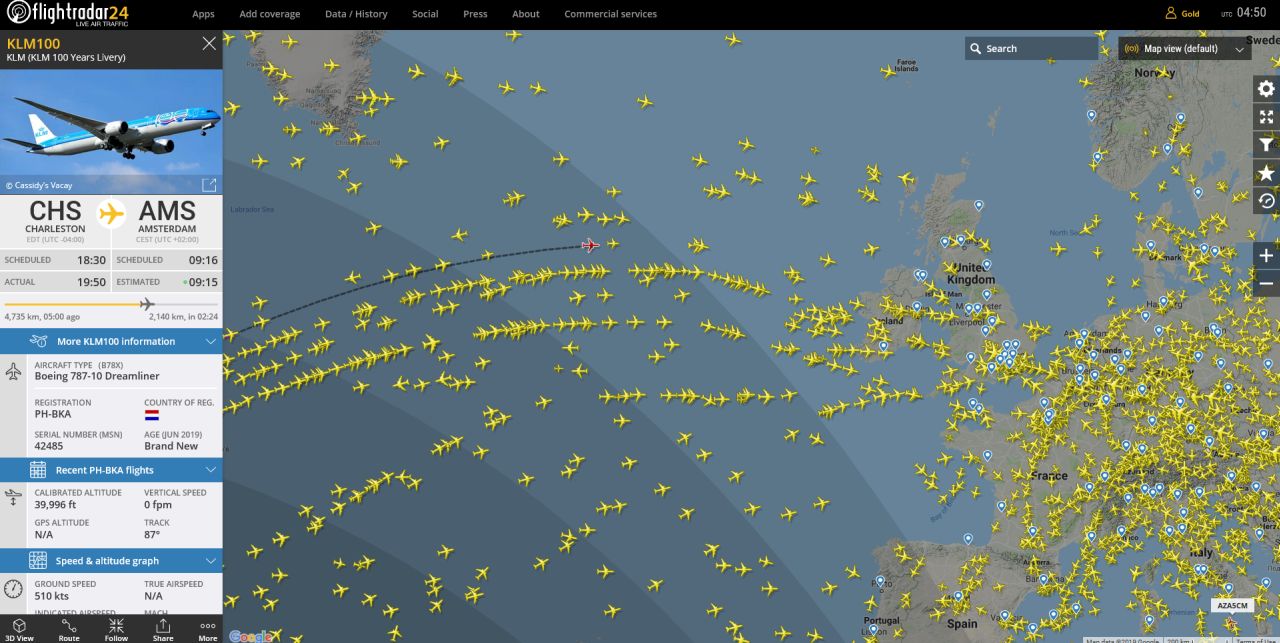Expand the Speed & altitude graph section
Viewport: 1280px width, 643px height.
[111, 561]
